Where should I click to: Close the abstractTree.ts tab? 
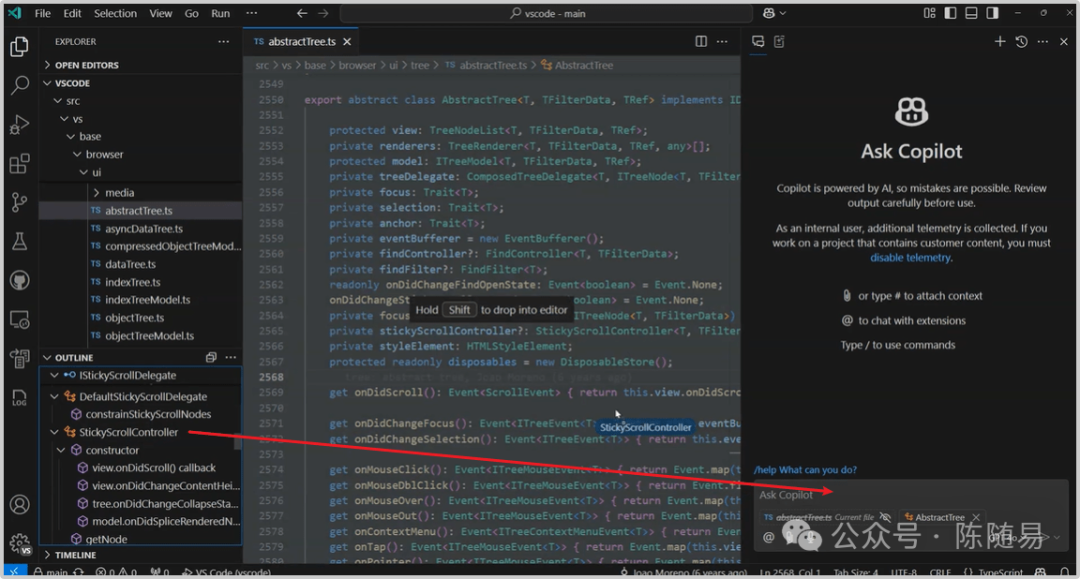point(347,41)
